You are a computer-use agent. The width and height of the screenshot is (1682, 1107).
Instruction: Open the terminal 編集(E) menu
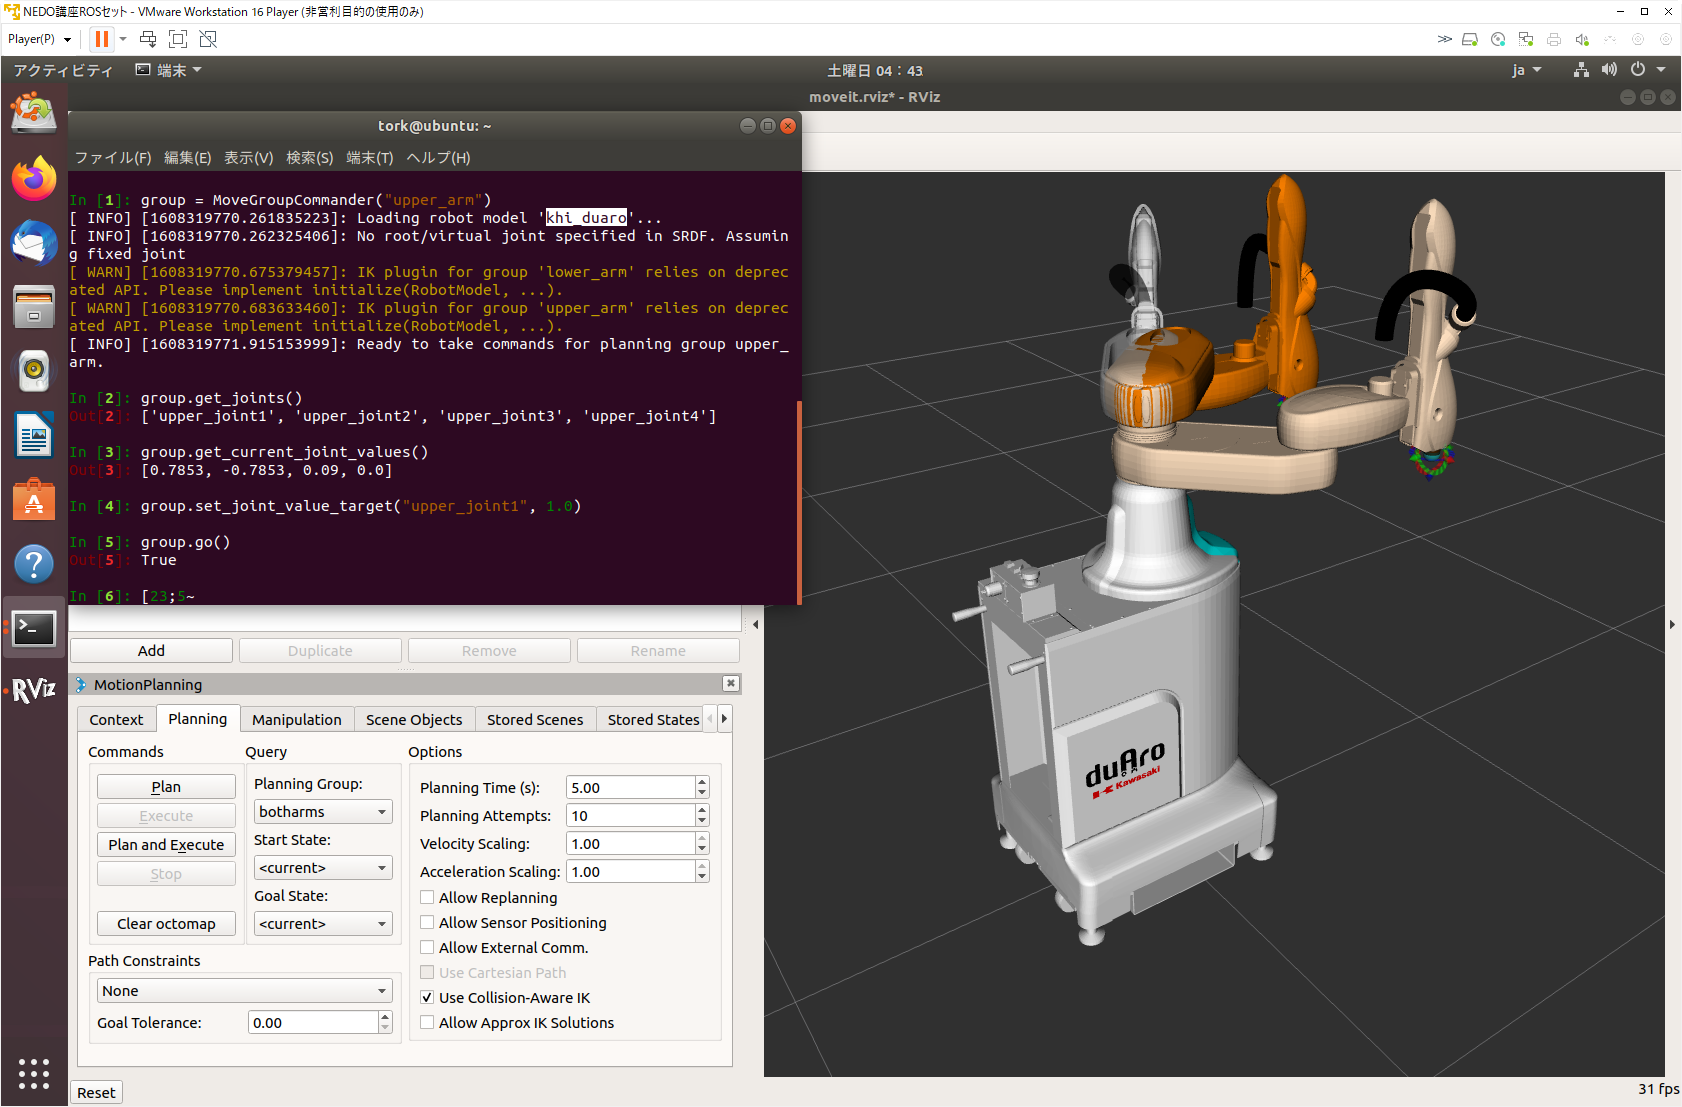pos(187,158)
